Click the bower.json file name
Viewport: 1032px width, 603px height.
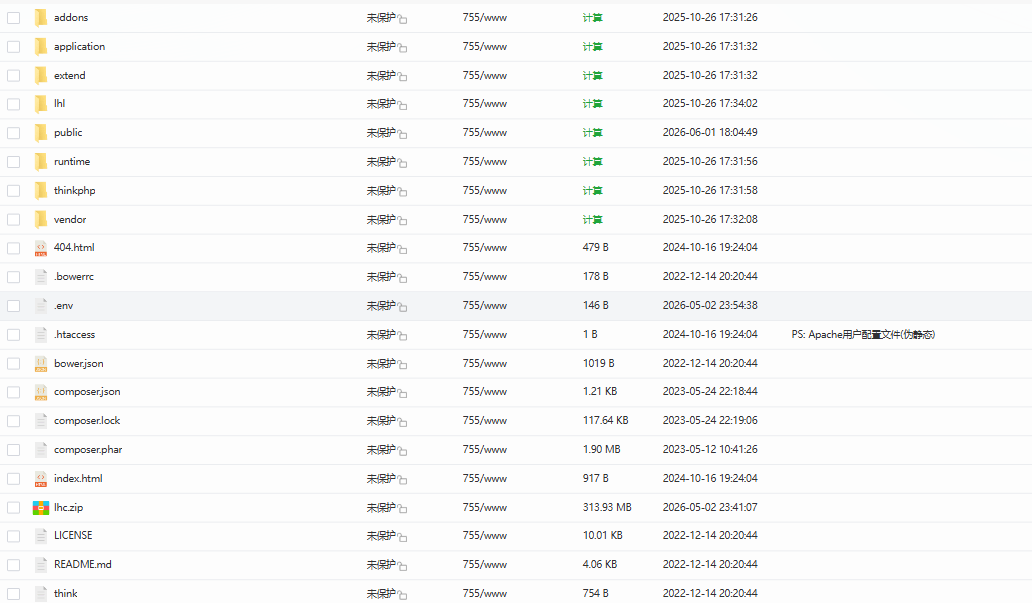pos(78,363)
